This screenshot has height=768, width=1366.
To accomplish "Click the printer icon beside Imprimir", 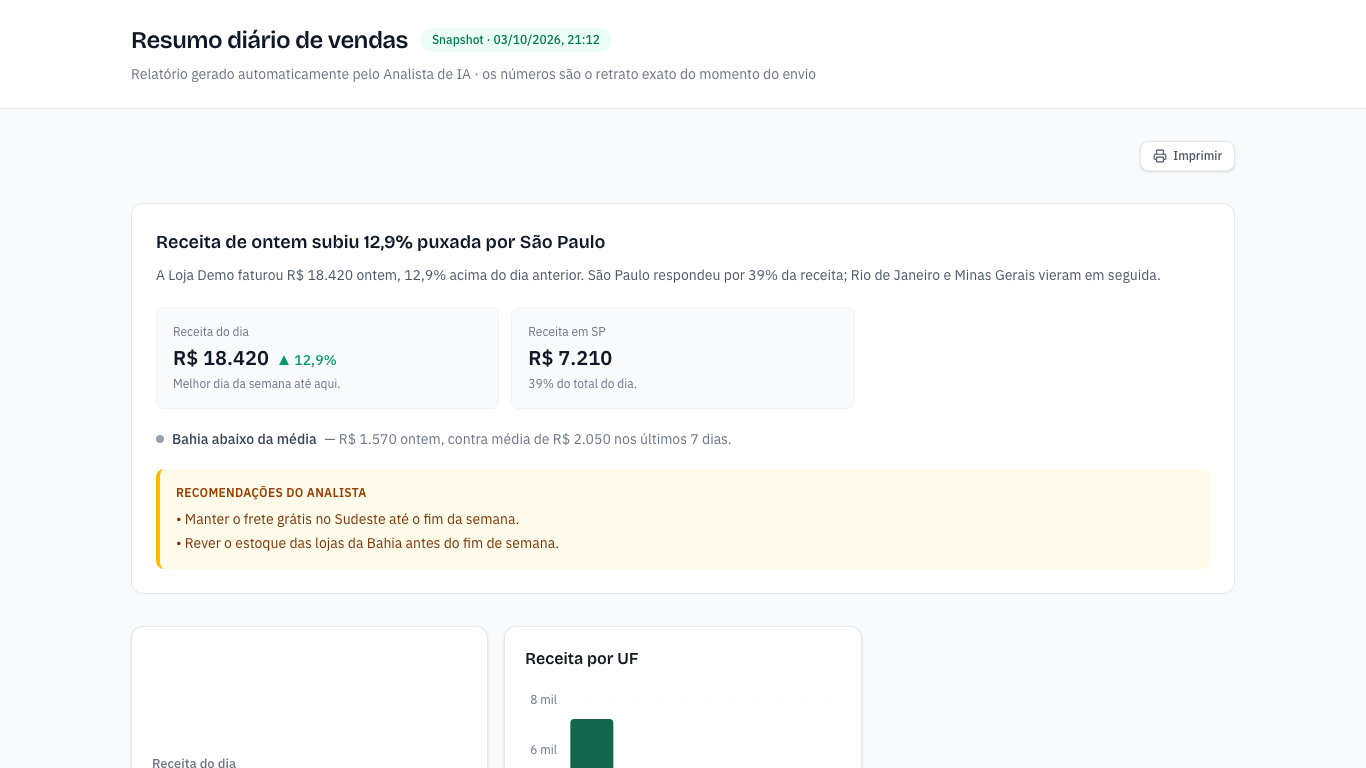I will (1160, 156).
